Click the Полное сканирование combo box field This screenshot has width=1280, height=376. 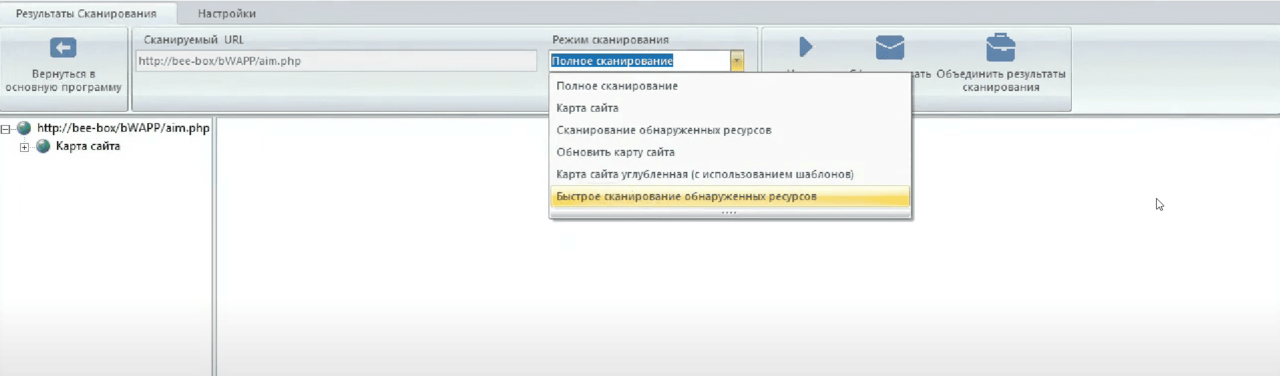(640, 61)
